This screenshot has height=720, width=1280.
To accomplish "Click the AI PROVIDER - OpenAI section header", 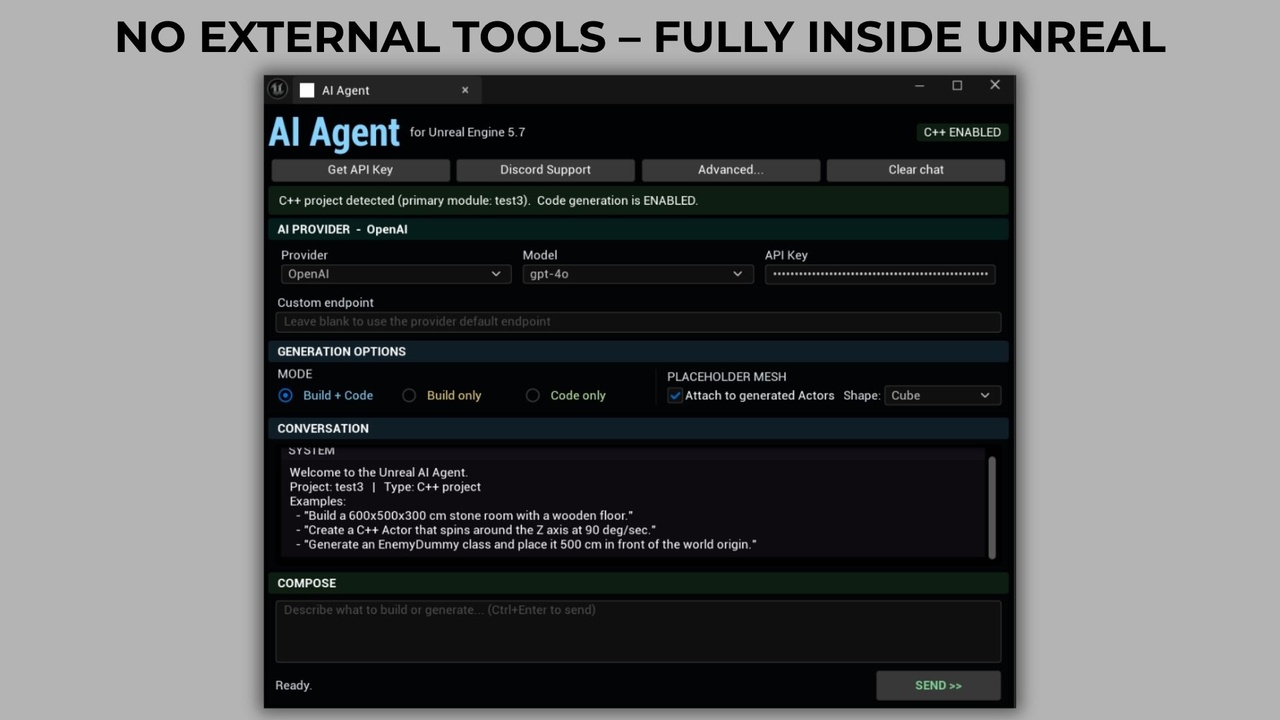I will point(638,229).
